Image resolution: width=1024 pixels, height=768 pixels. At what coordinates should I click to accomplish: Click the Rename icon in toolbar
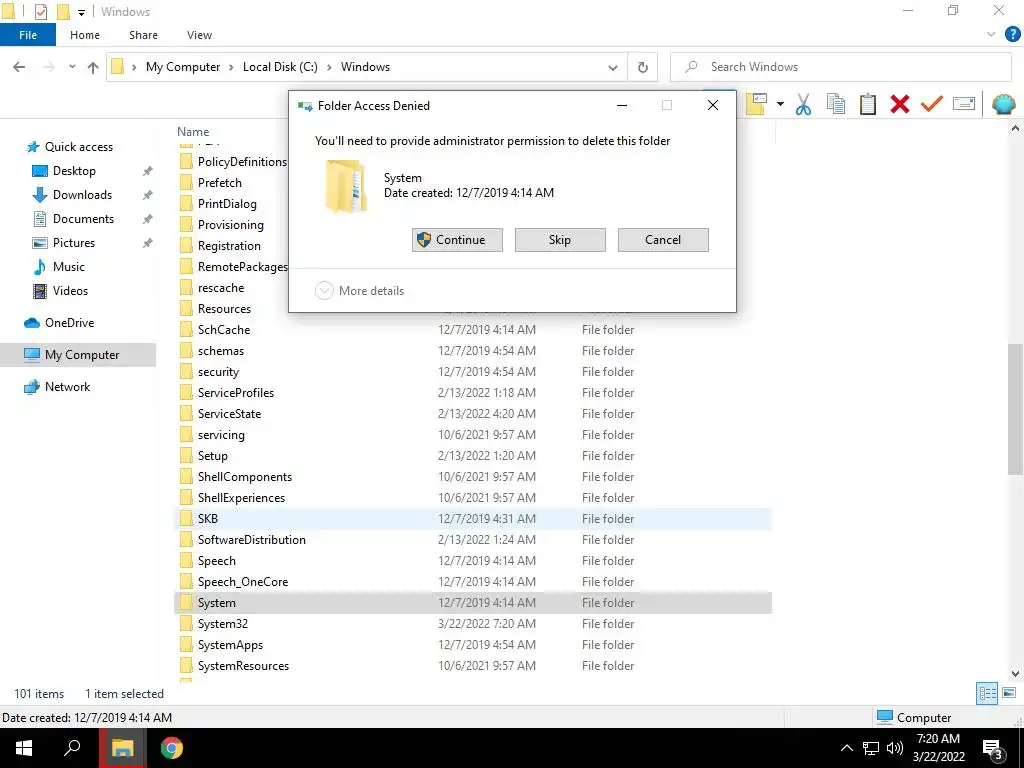click(963, 104)
